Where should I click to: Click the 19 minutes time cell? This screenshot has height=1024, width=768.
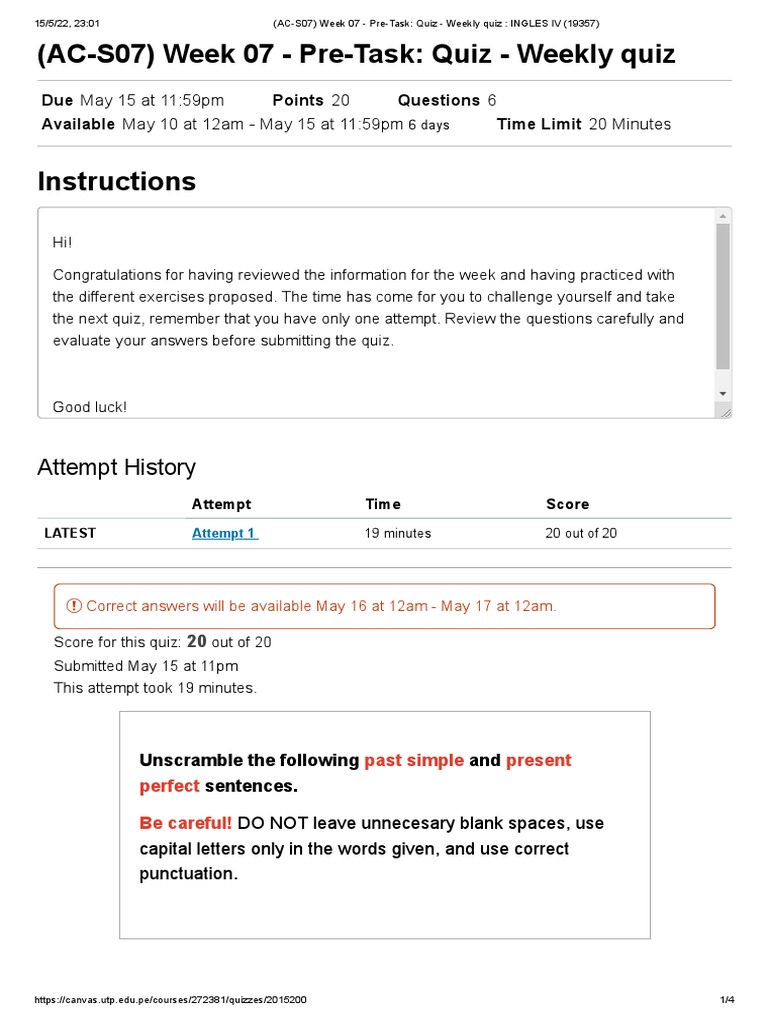click(x=398, y=533)
